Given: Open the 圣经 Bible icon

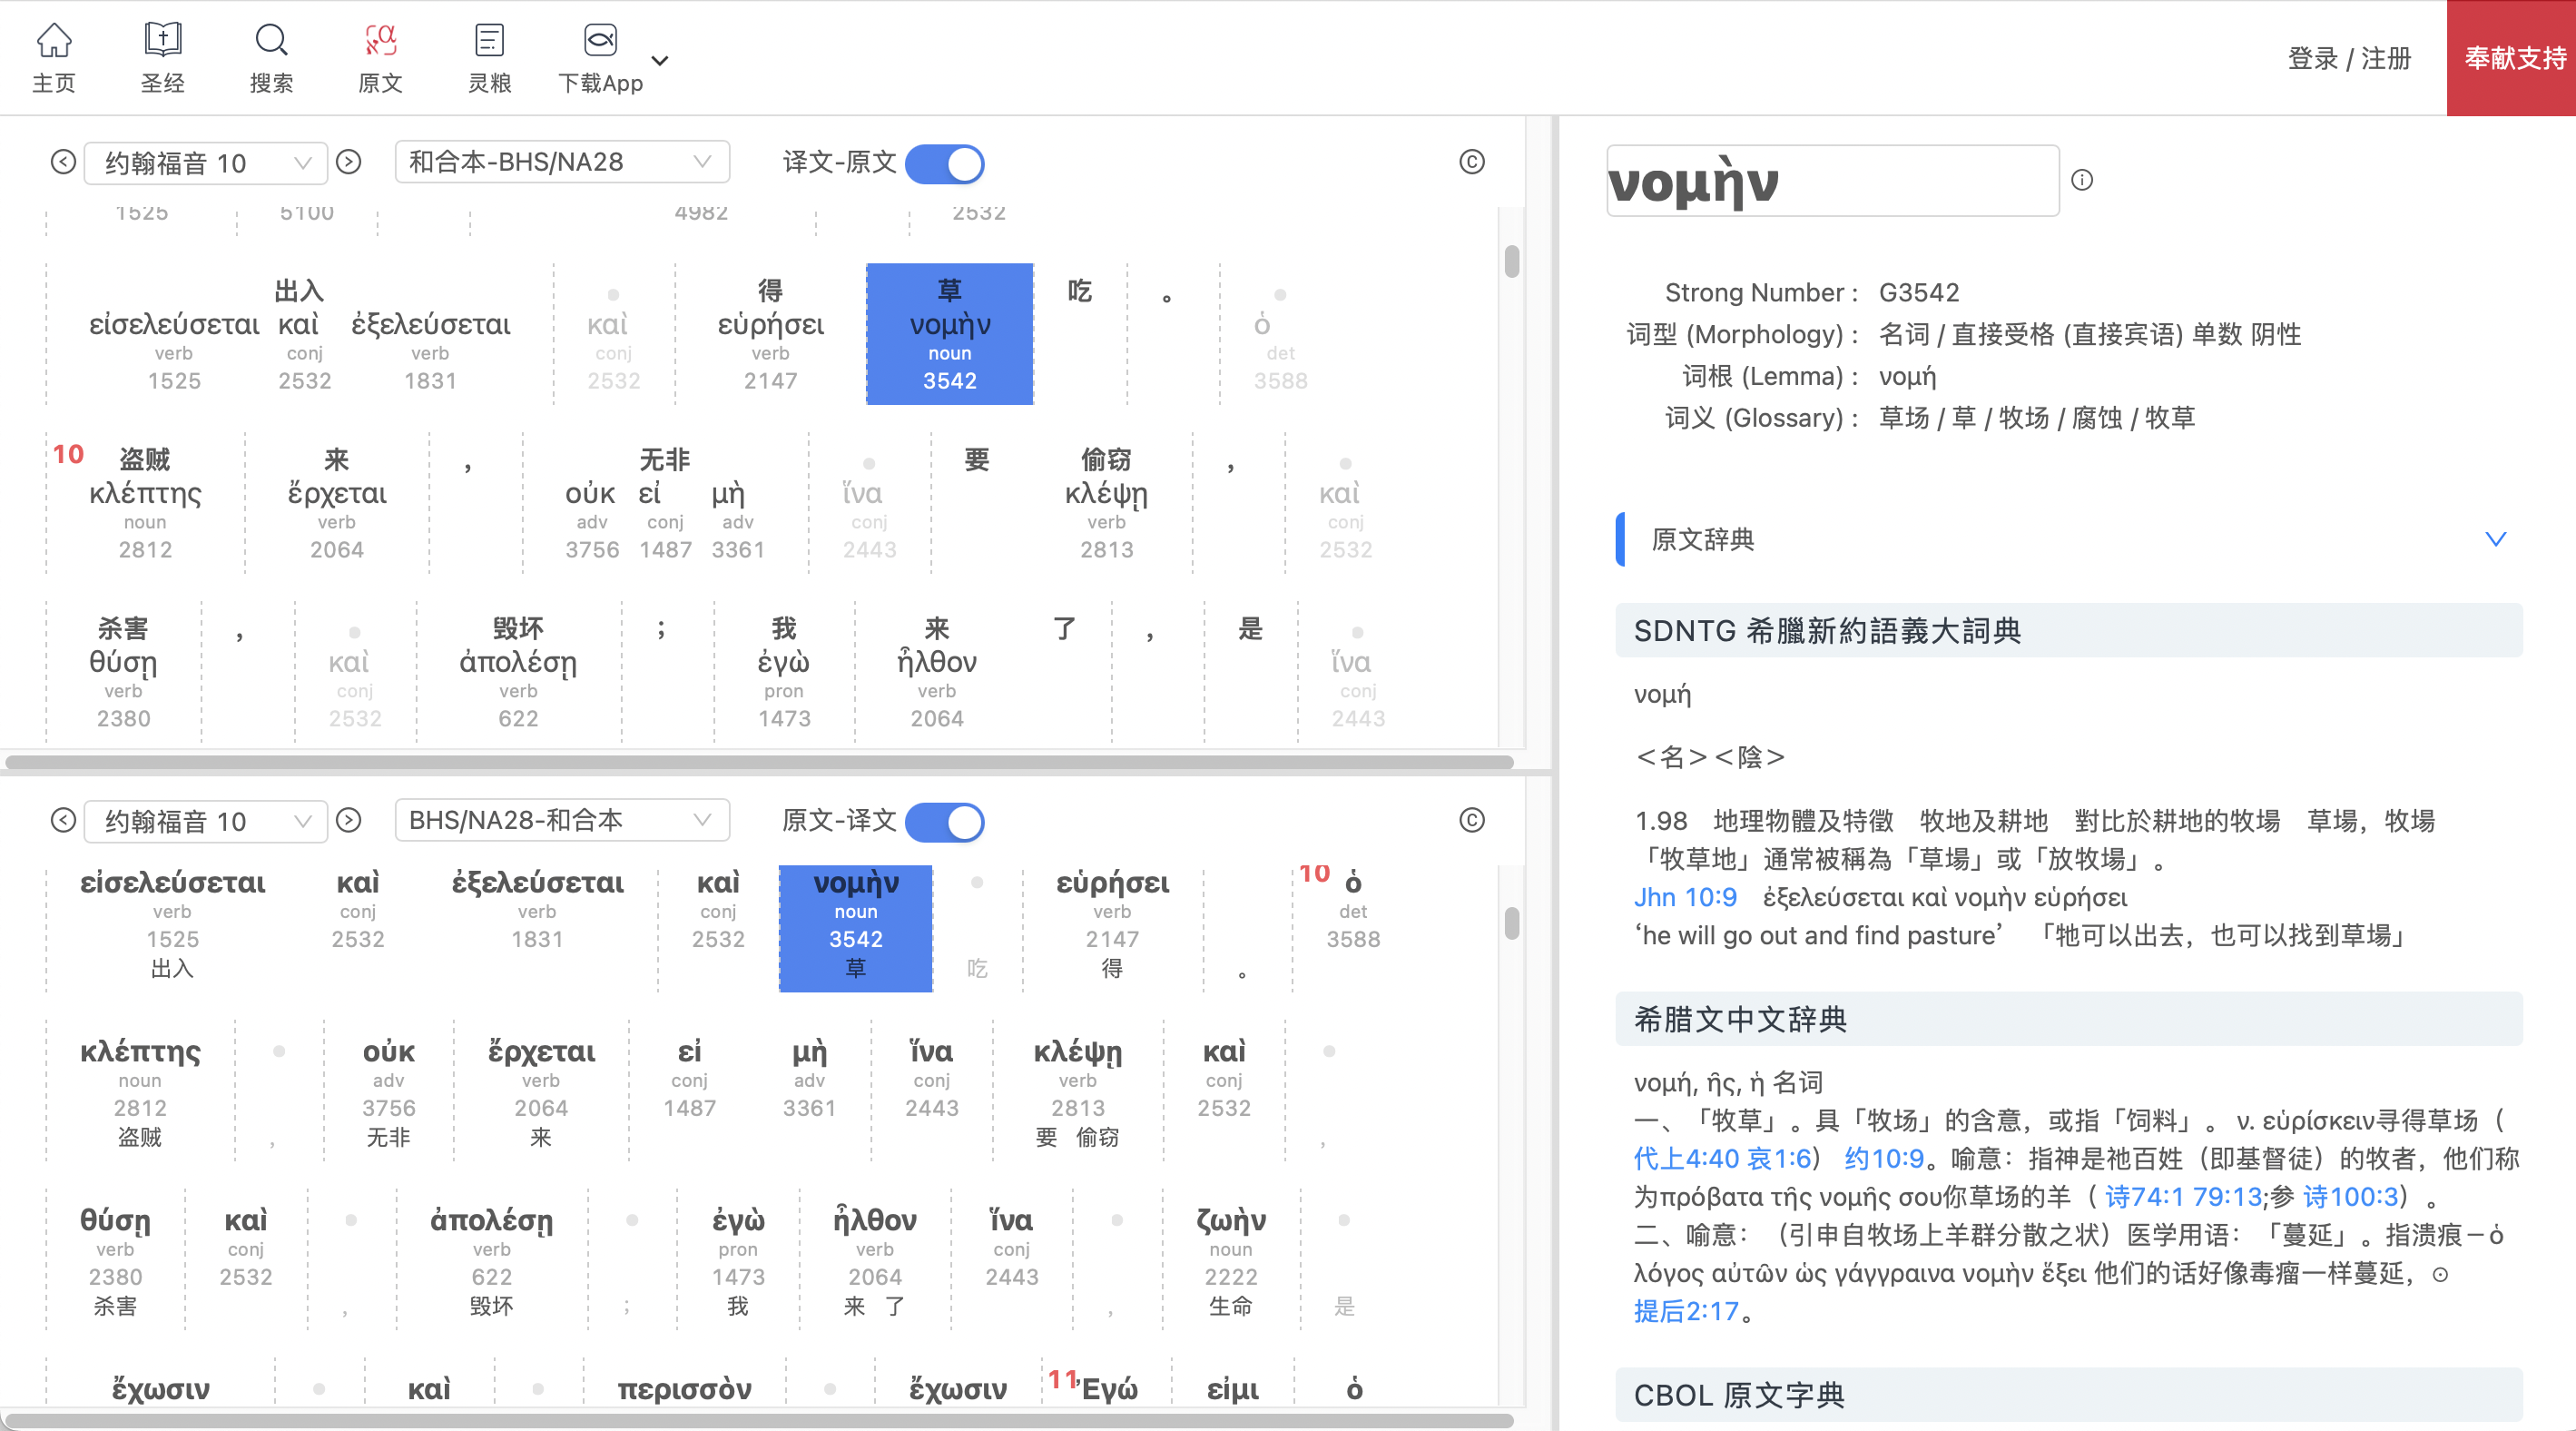Looking at the screenshot, I should [x=163, y=58].
